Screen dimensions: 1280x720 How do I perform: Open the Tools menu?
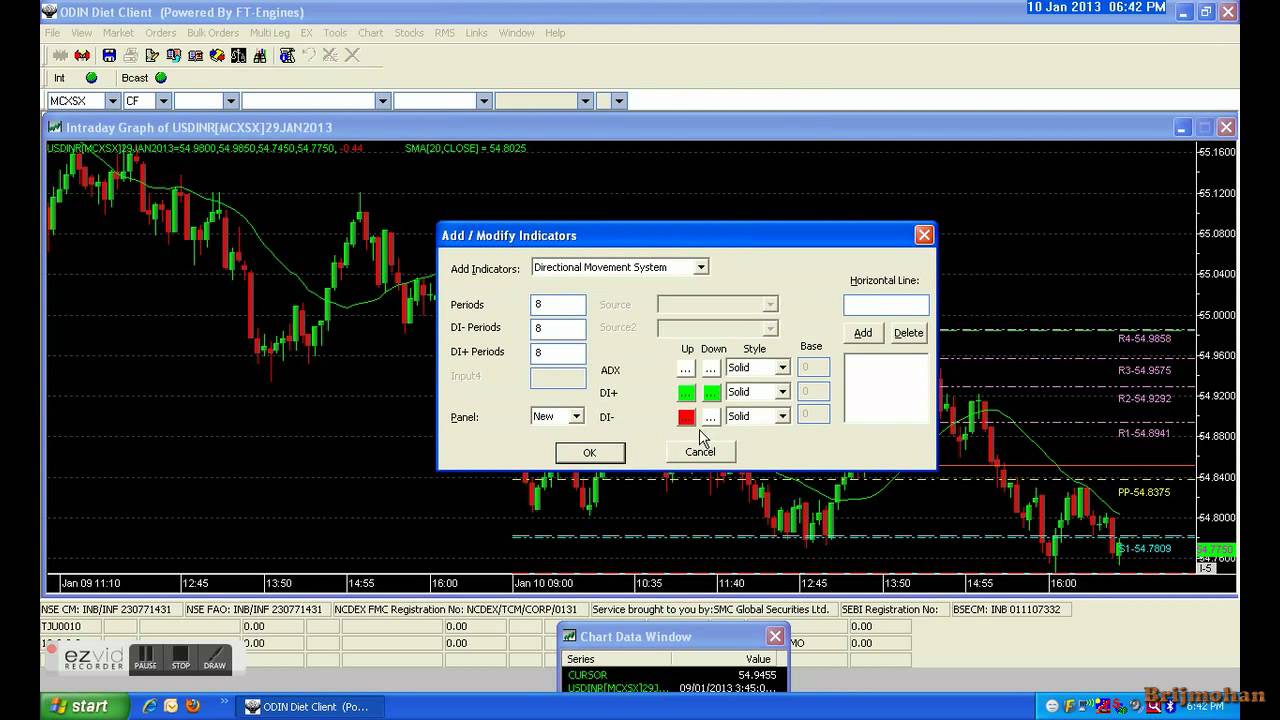[x=335, y=33]
